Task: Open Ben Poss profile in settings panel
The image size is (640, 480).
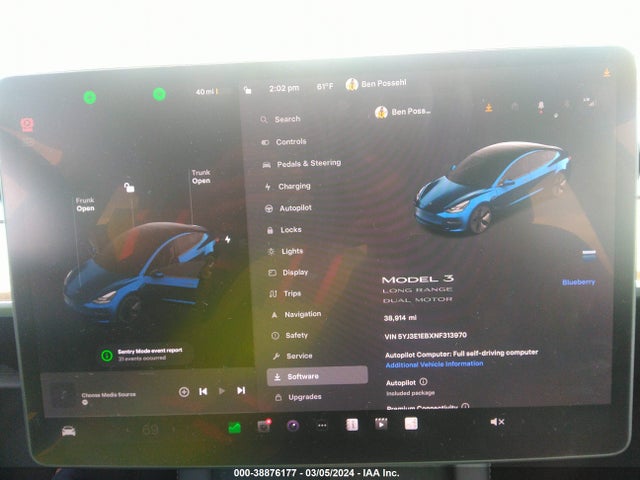Action: tap(402, 111)
